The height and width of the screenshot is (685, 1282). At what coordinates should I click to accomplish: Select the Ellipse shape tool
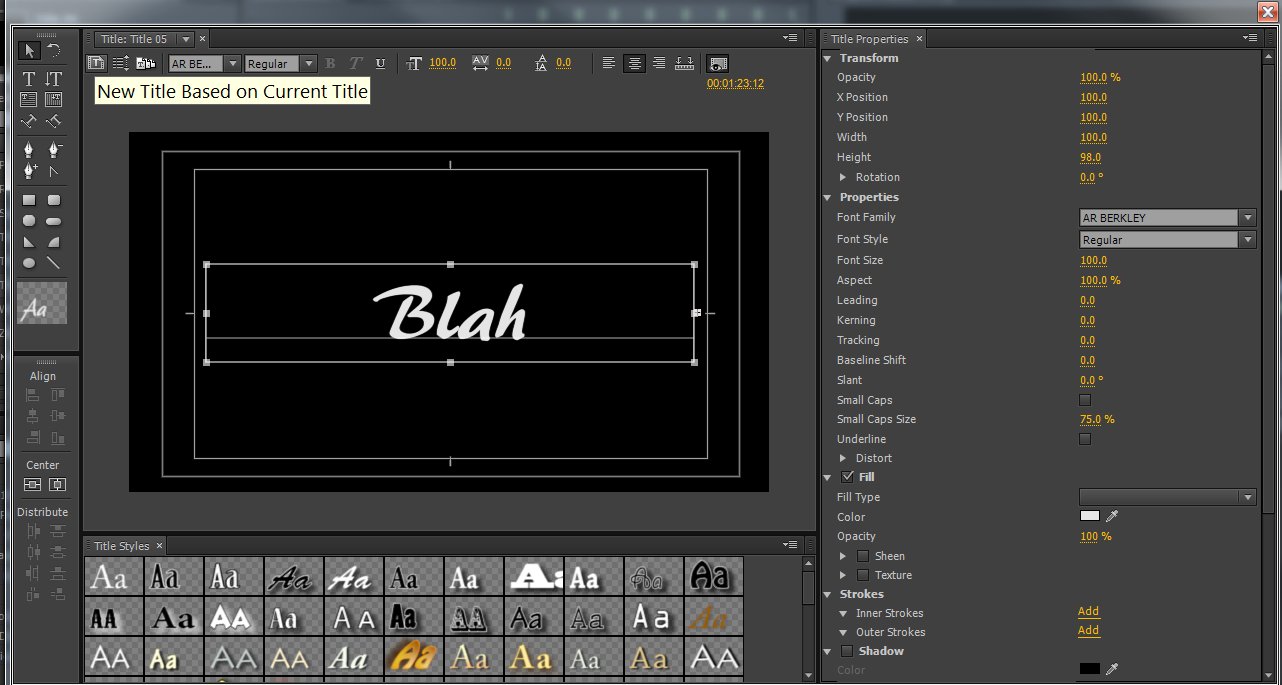[x=29, y=263]
